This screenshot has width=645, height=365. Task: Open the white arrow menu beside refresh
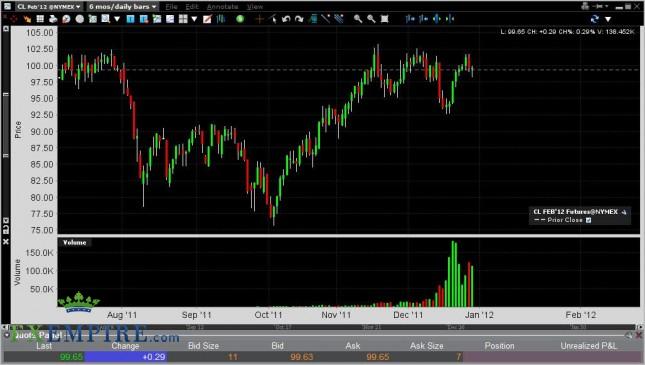[x=608, y=19]
